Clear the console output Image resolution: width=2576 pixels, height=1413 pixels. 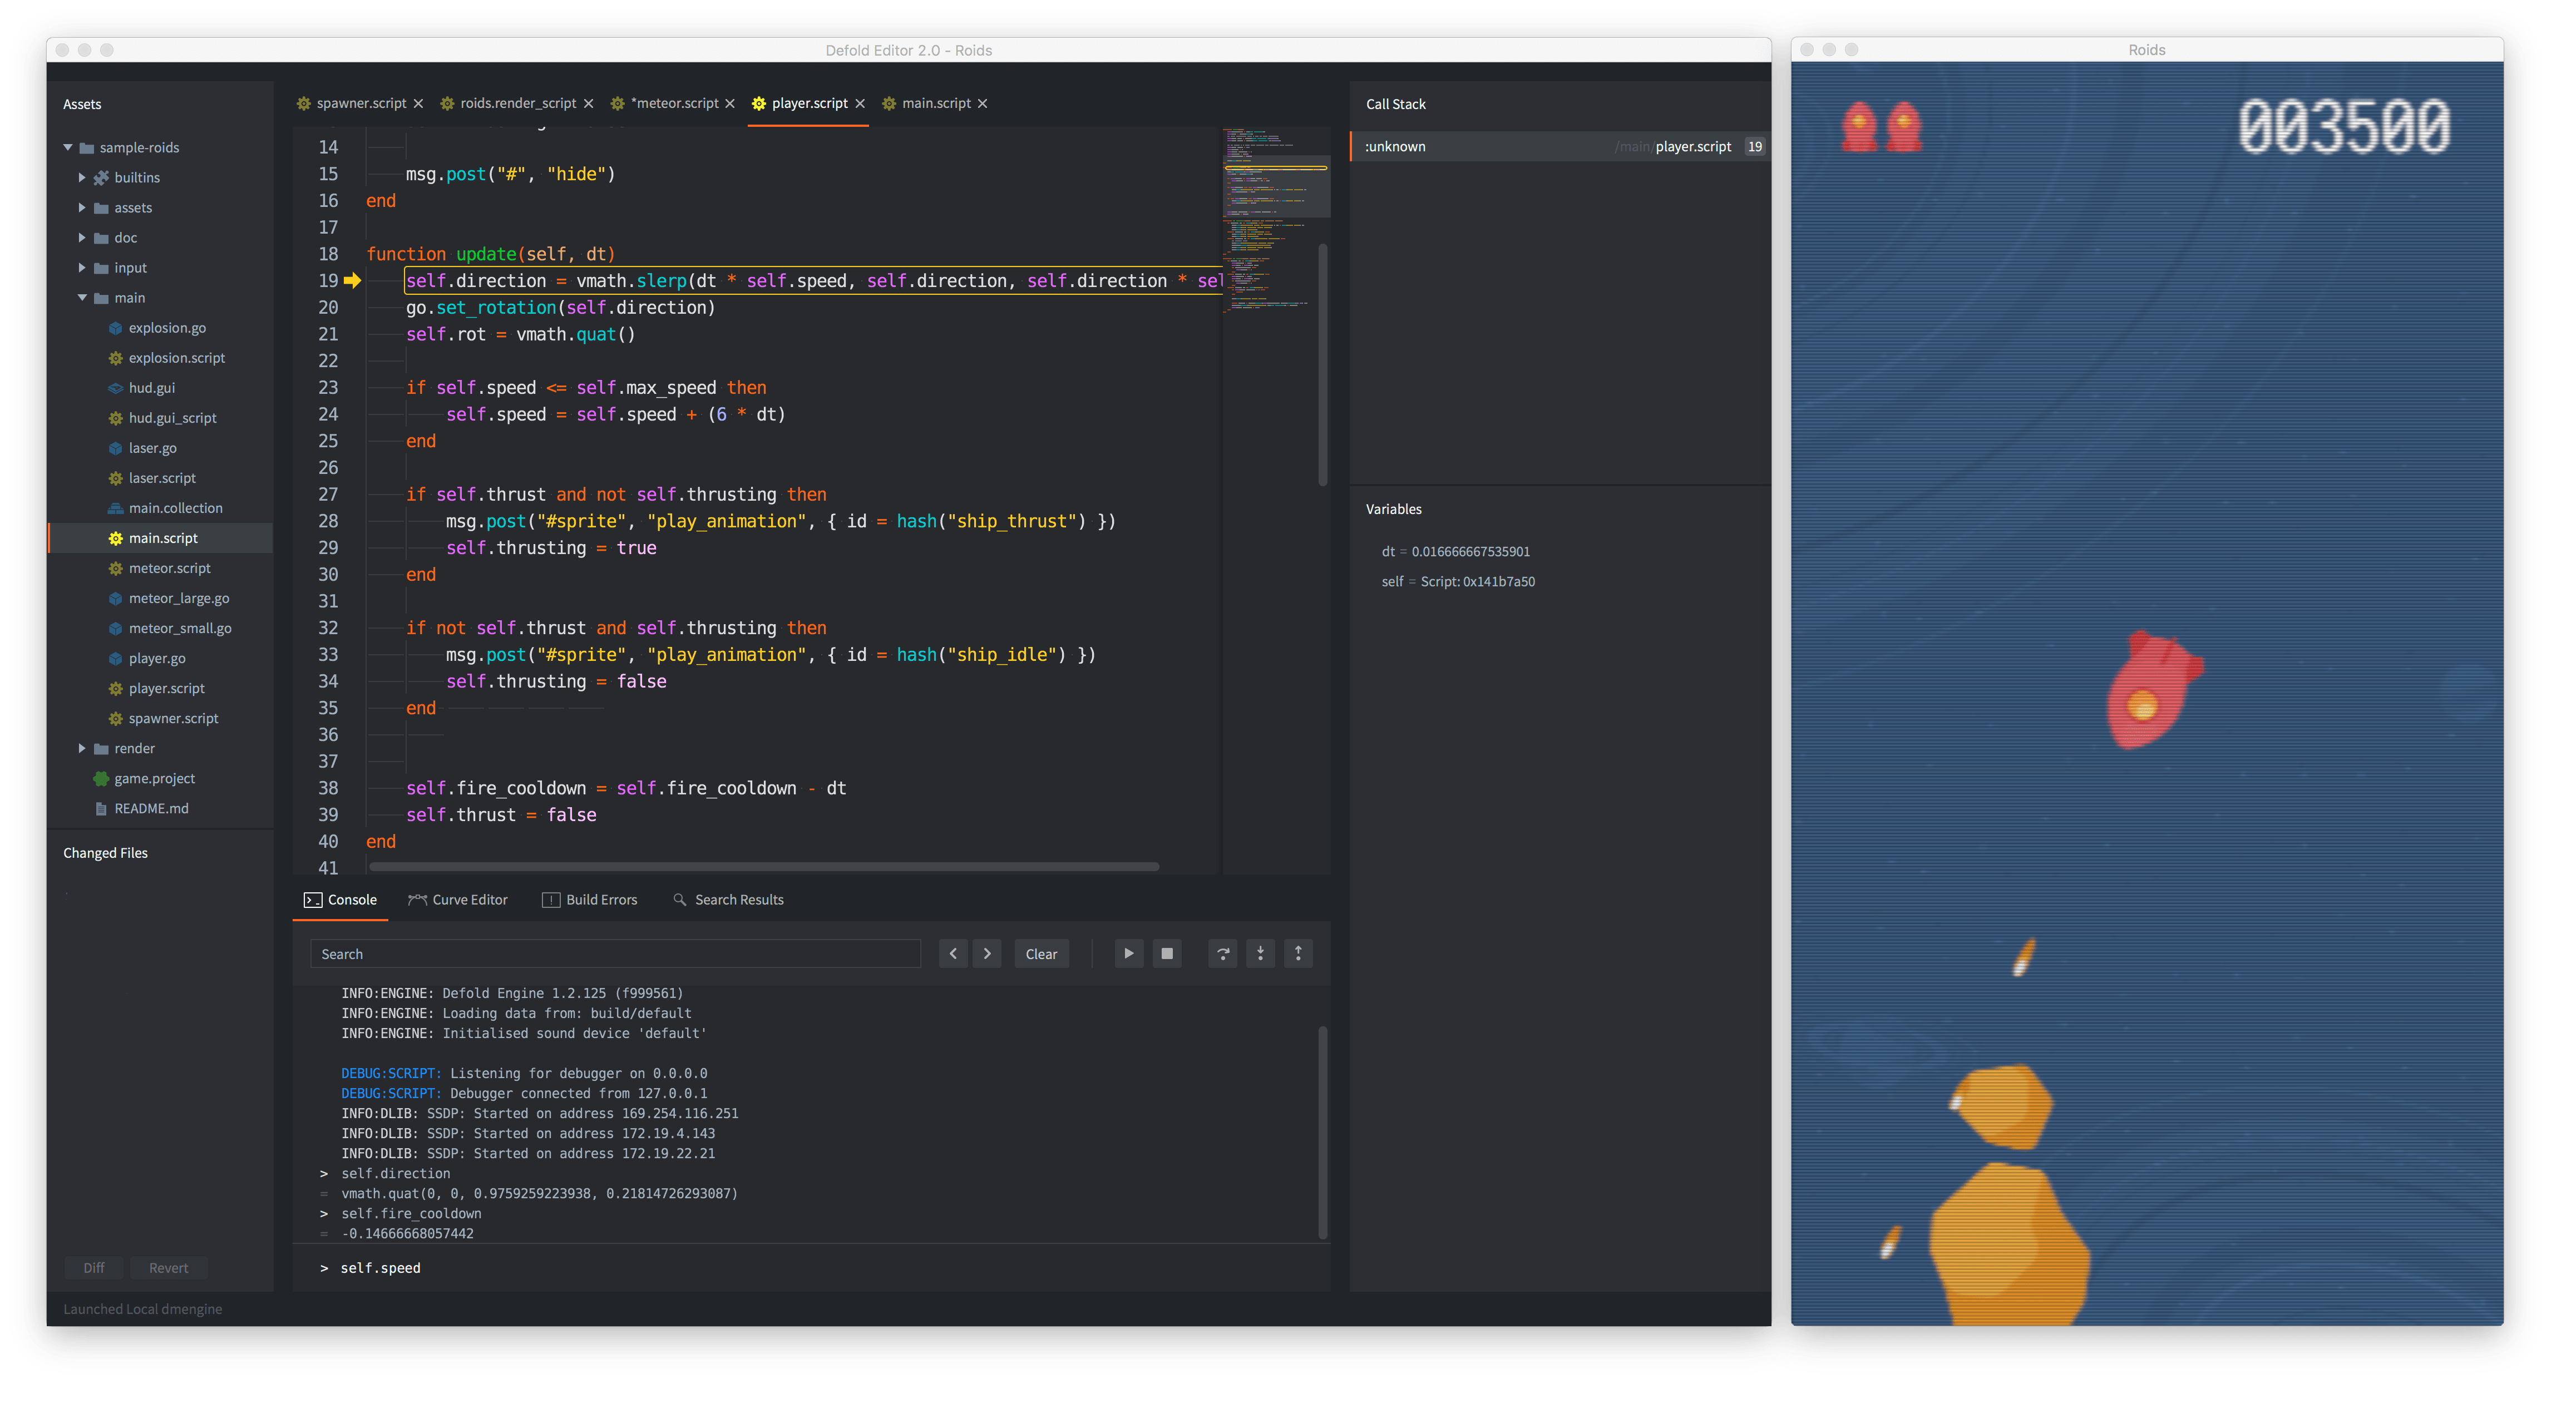point(1041,954)
